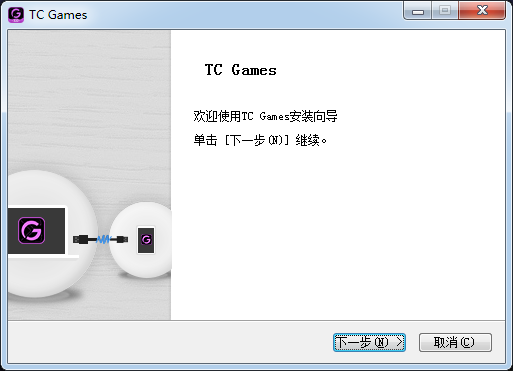Image resolution: width=513 pixels, height=371 pixels.
Task: Click the small white circle around the phone
Action: (x=141, y=240)
